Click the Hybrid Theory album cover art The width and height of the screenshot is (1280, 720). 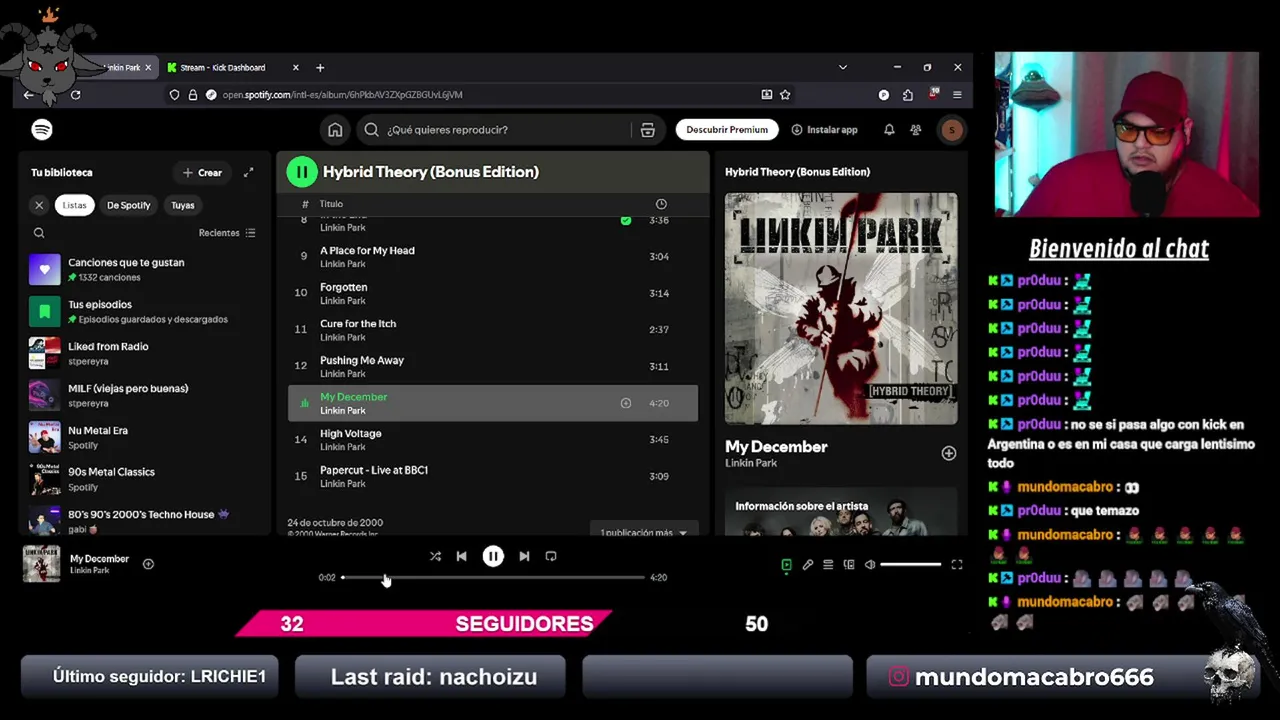[x=841, y=309]
